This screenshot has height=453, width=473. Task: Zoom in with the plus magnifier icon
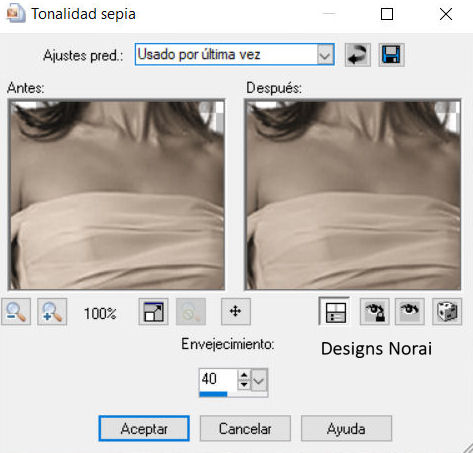coord(52,311)
